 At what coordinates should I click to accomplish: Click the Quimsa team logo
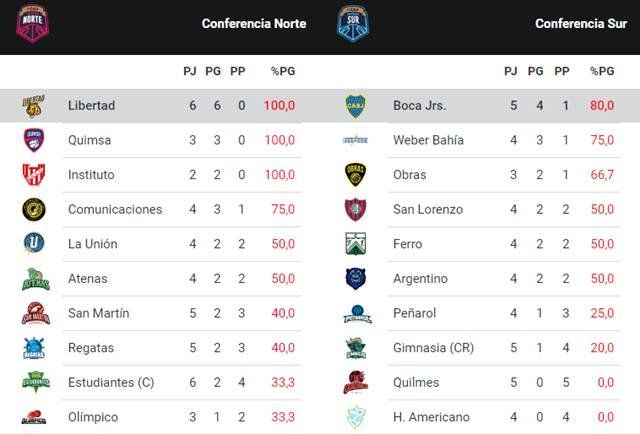(x=33, y=140)
